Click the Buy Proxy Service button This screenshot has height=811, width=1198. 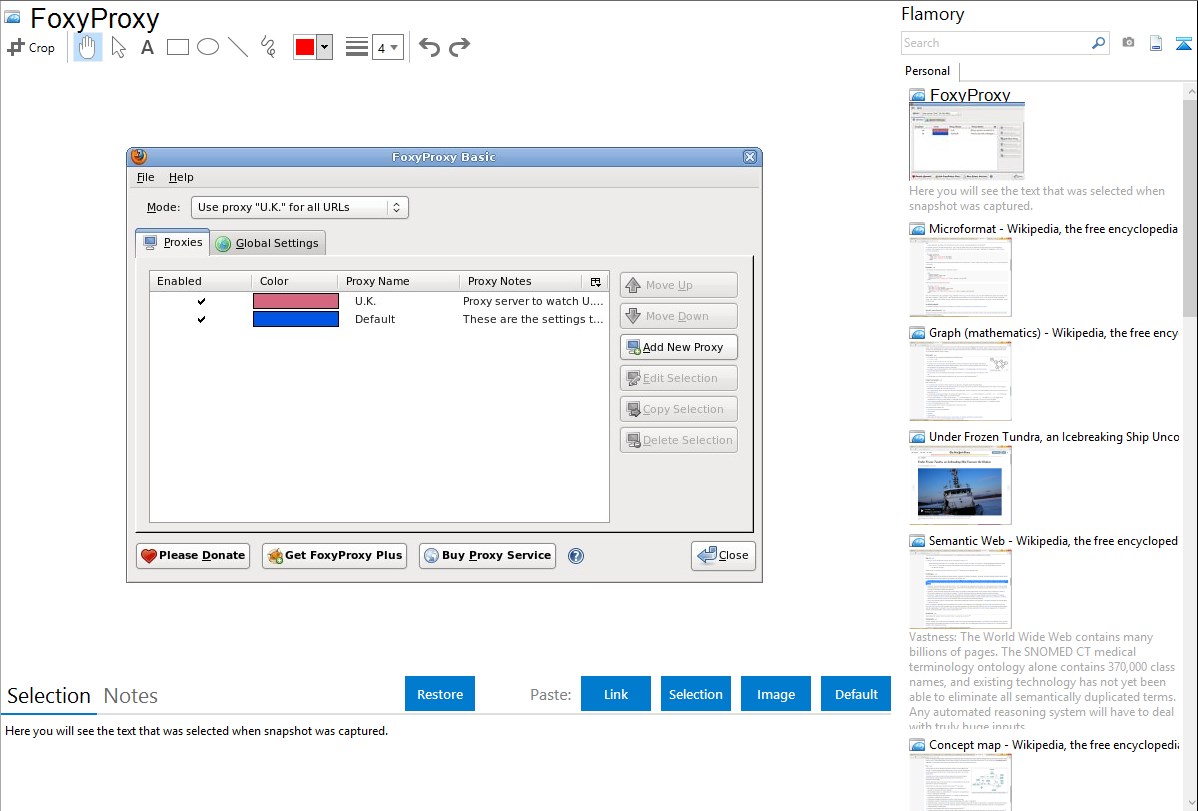click(x=487, y=556)
